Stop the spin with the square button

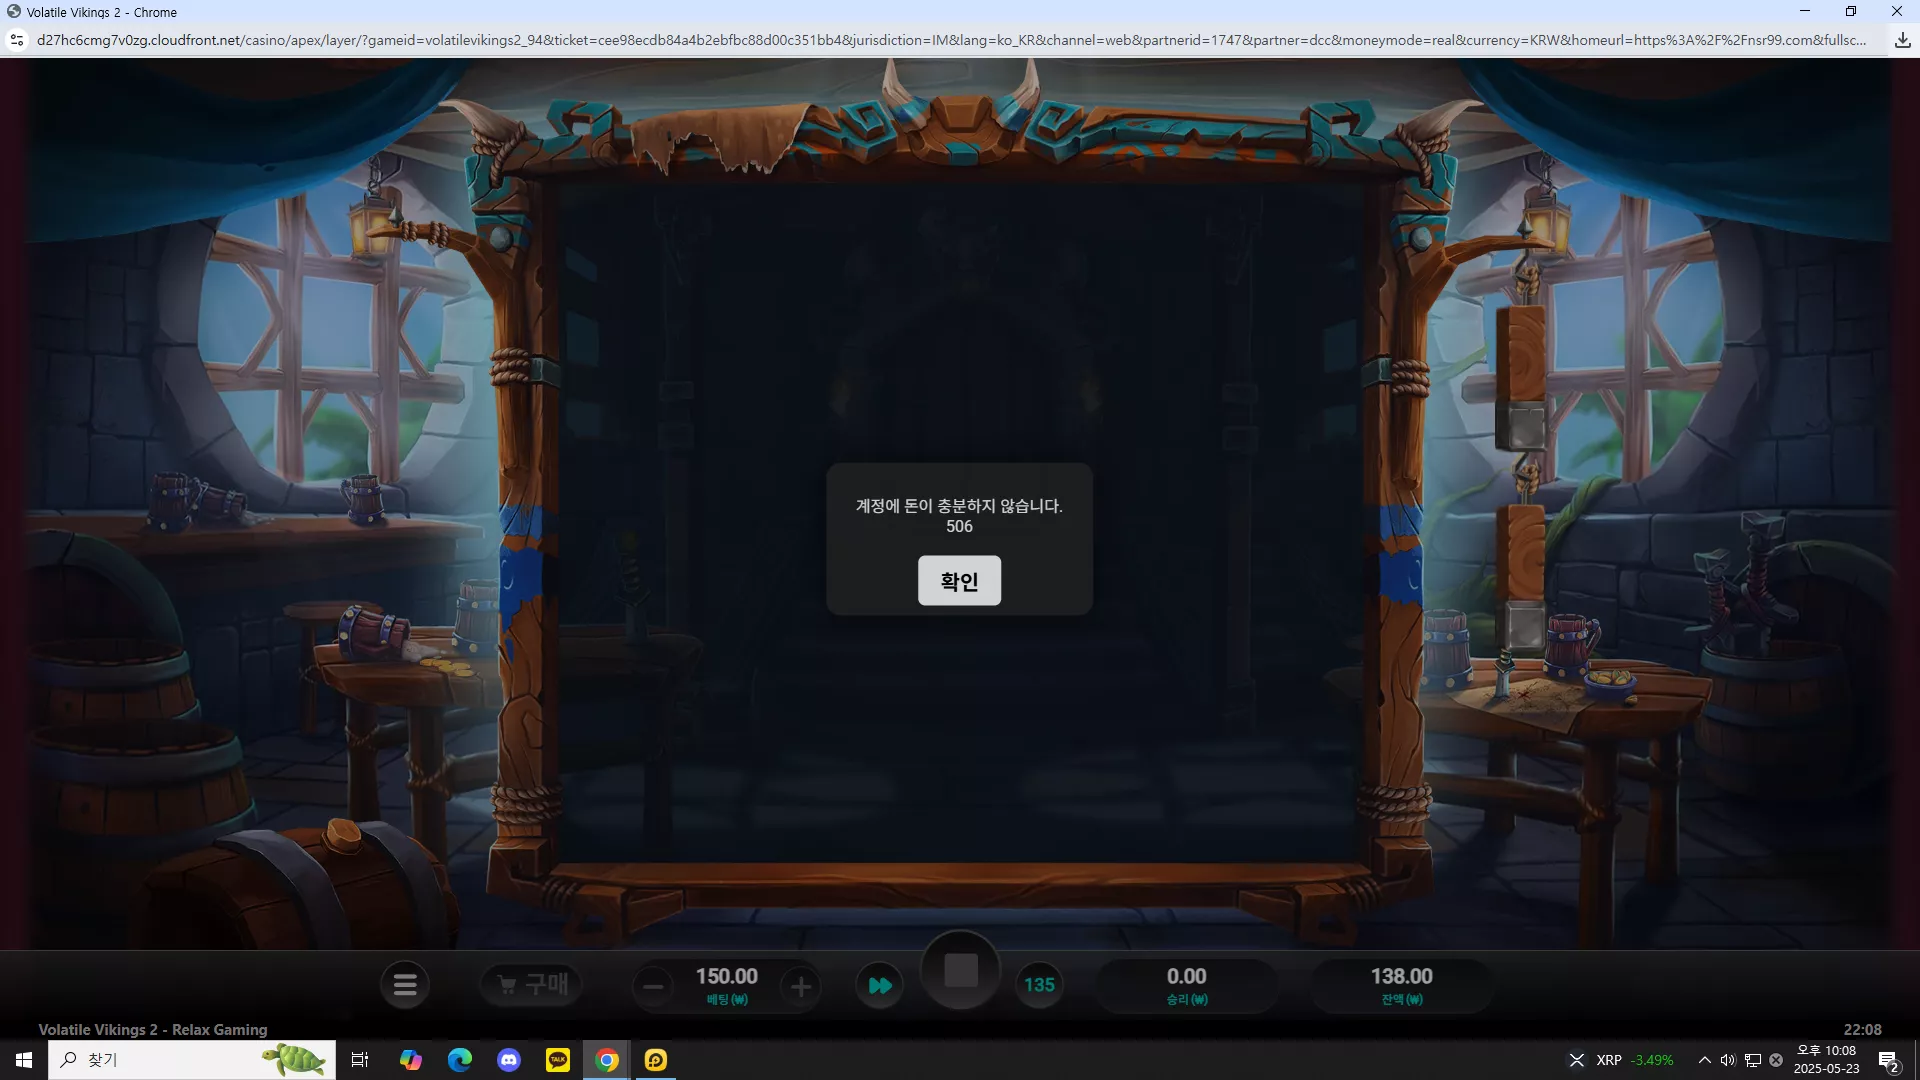click(x=961, y=970)
